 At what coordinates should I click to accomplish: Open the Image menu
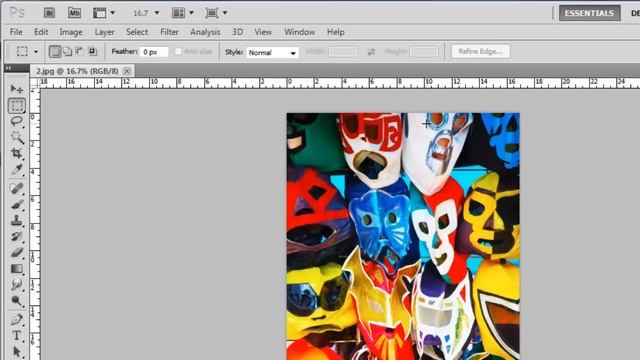point(71,32)
